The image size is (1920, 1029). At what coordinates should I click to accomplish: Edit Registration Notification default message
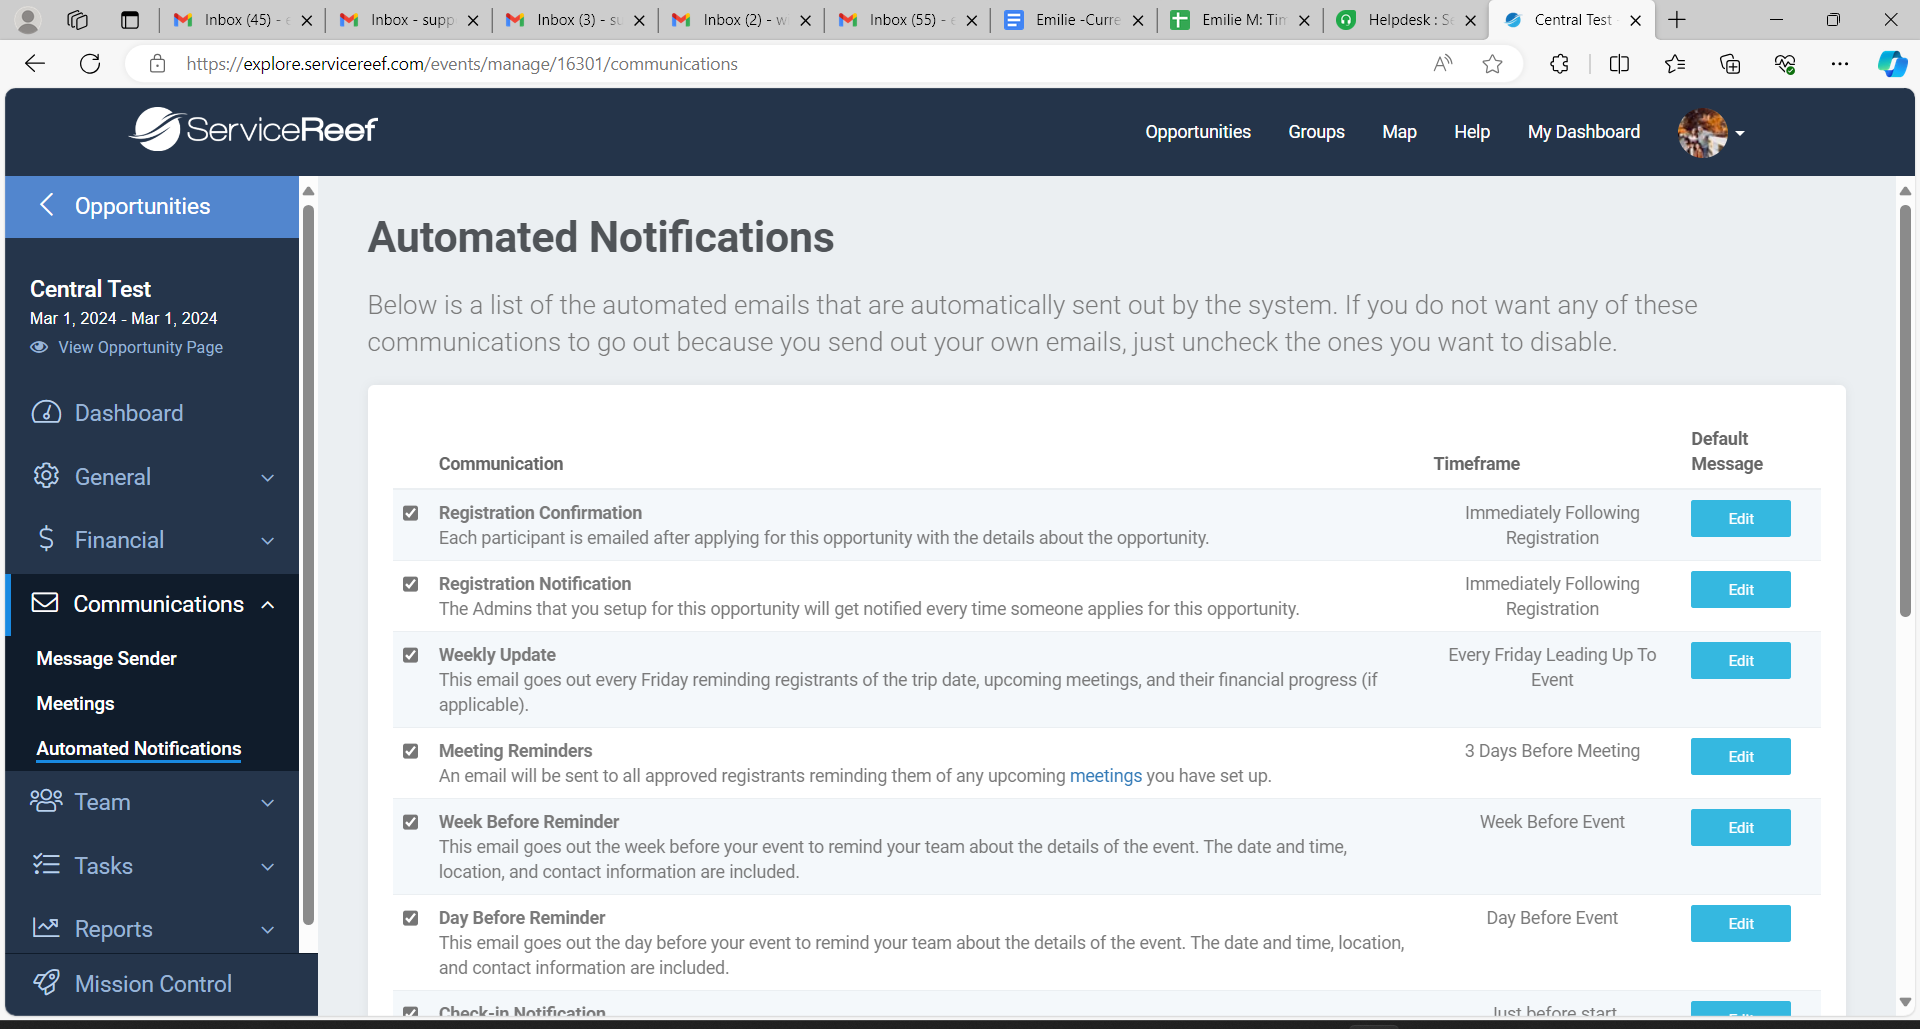1740,590
